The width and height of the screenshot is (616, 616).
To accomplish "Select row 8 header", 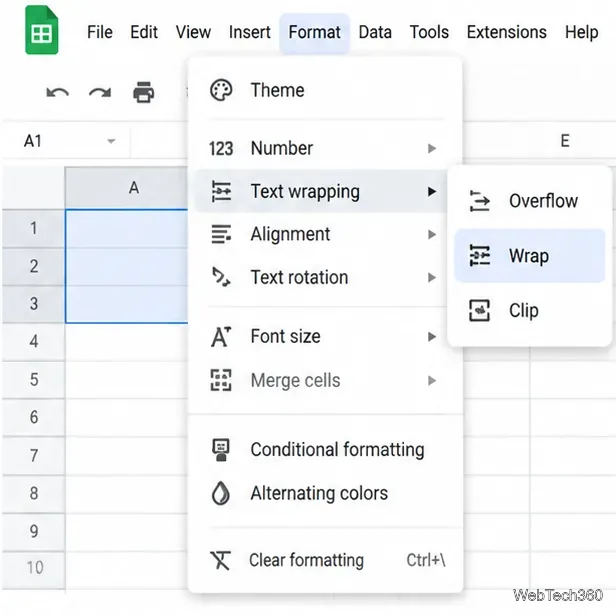I will point(34,493).
